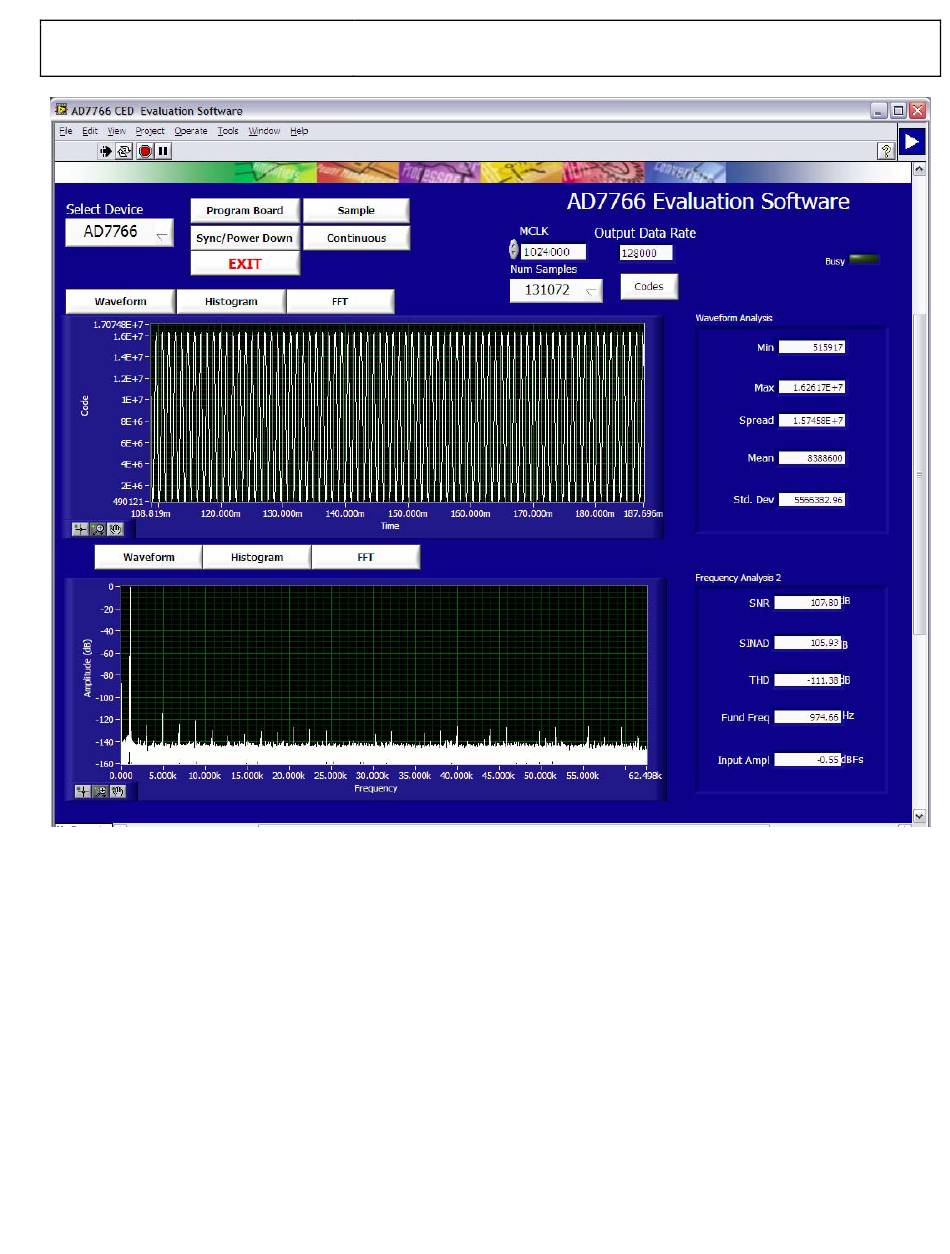Click the Max value field 1.62617E+7
The image size is (950, 1254).
812,387
